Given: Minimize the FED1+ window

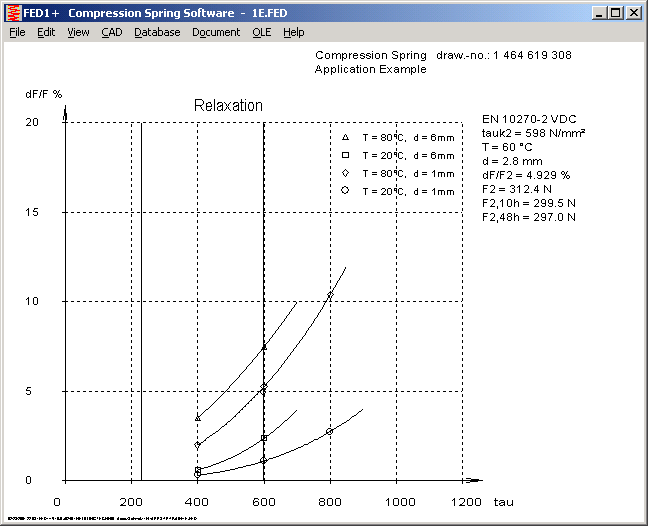Looking at the screenshot, I should click(597, 13).
